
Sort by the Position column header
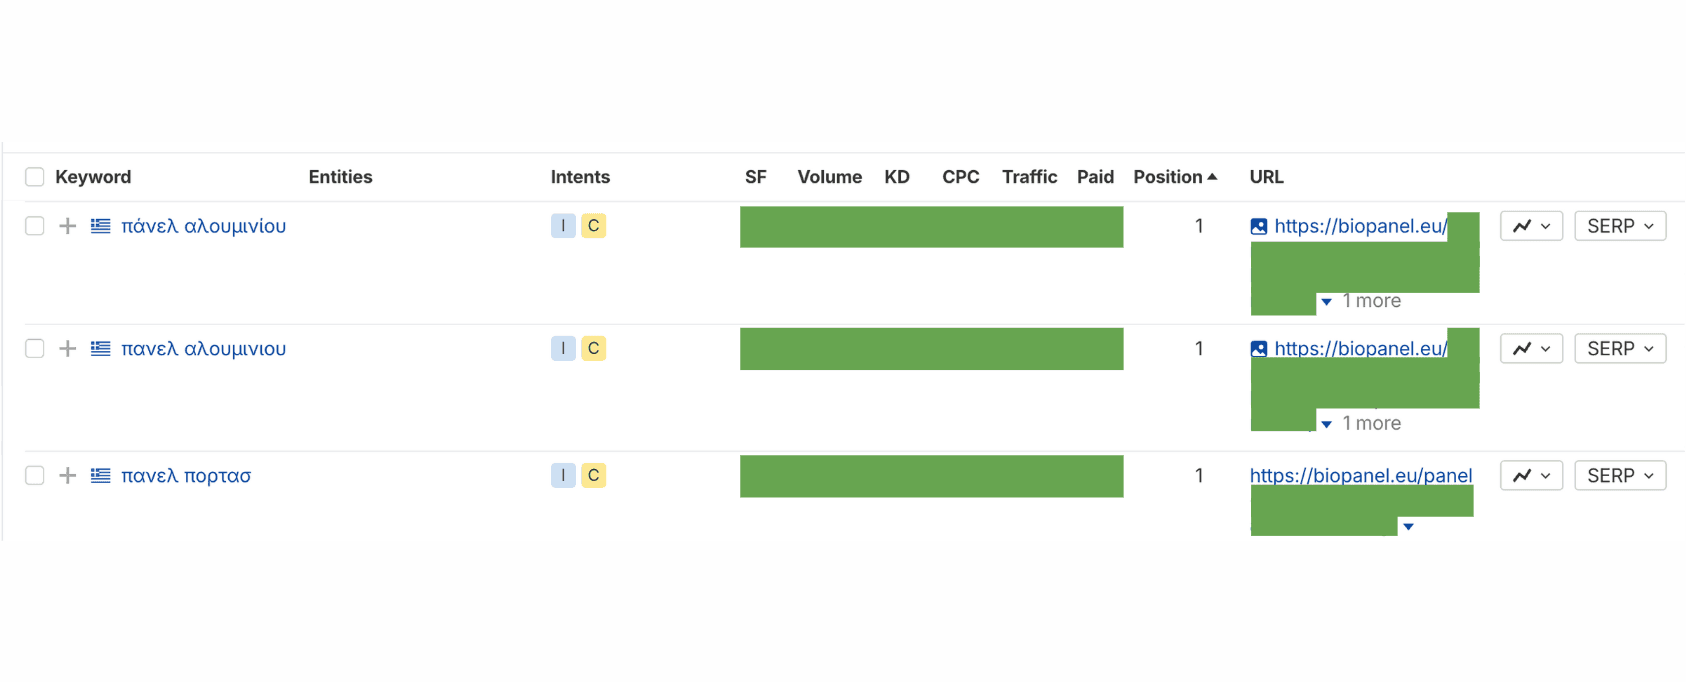point(1175,177)
